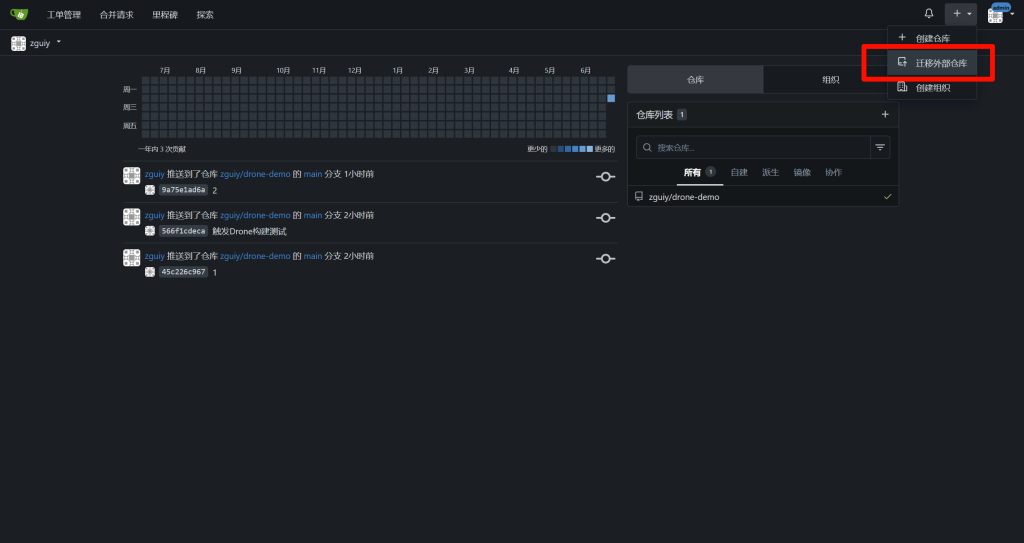Open the repository filter icon
1024x543 pixels.
[880, 147]
